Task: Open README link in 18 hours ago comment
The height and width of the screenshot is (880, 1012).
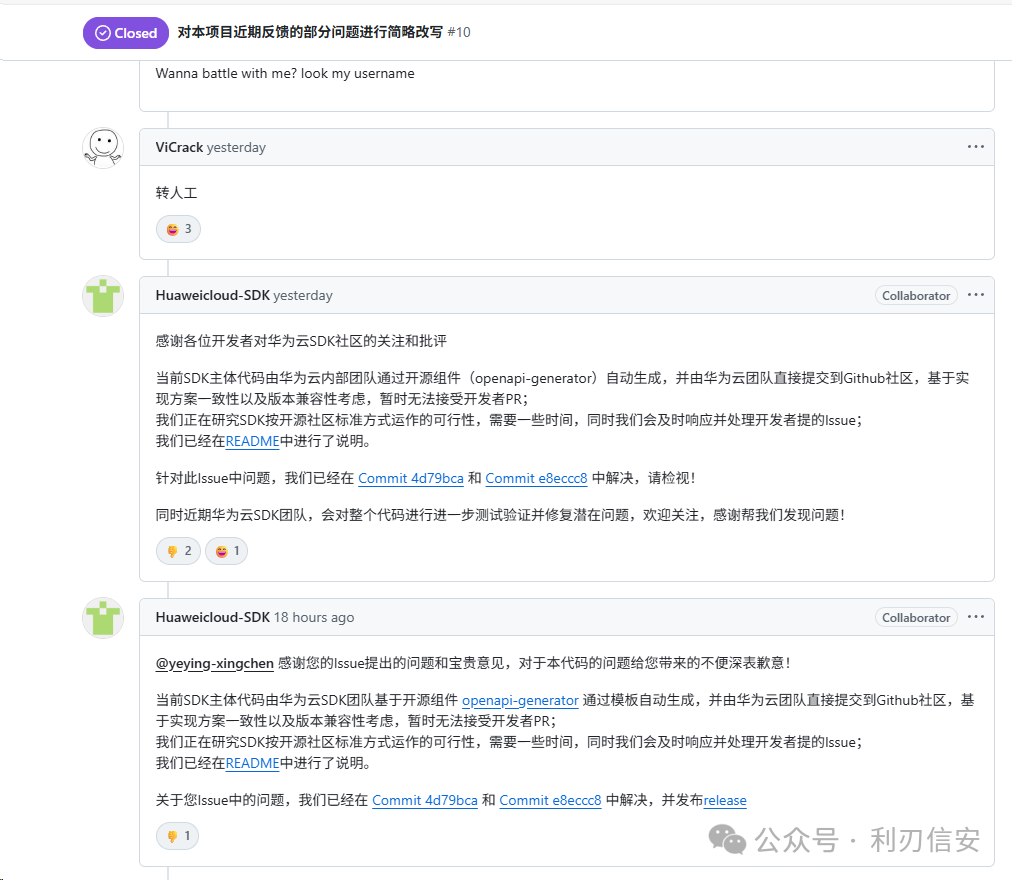Action: coord(252,763)
